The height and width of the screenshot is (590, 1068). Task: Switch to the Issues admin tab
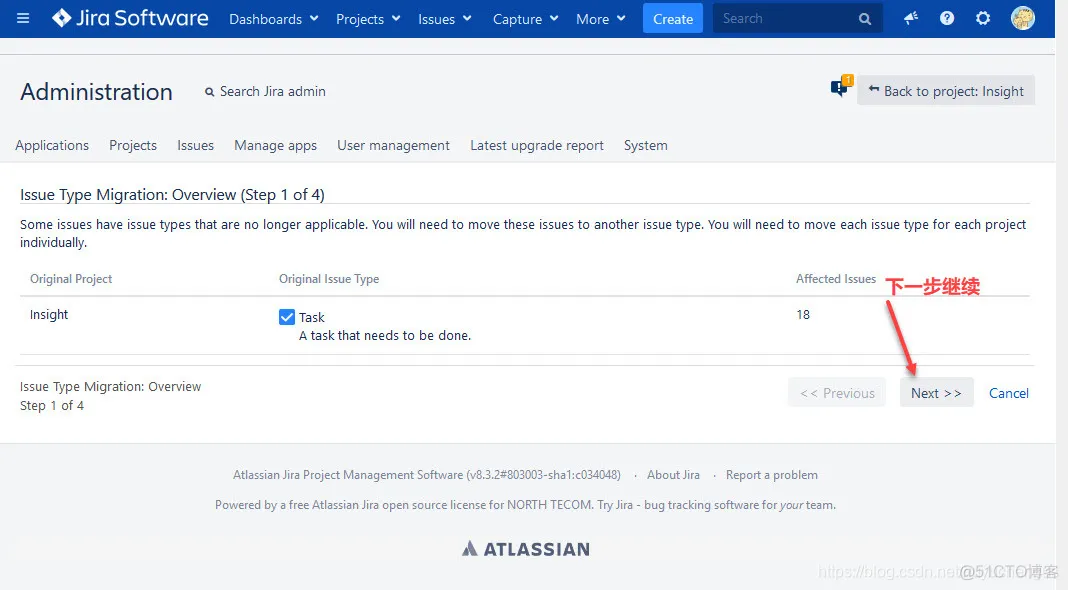coord(195,145)
